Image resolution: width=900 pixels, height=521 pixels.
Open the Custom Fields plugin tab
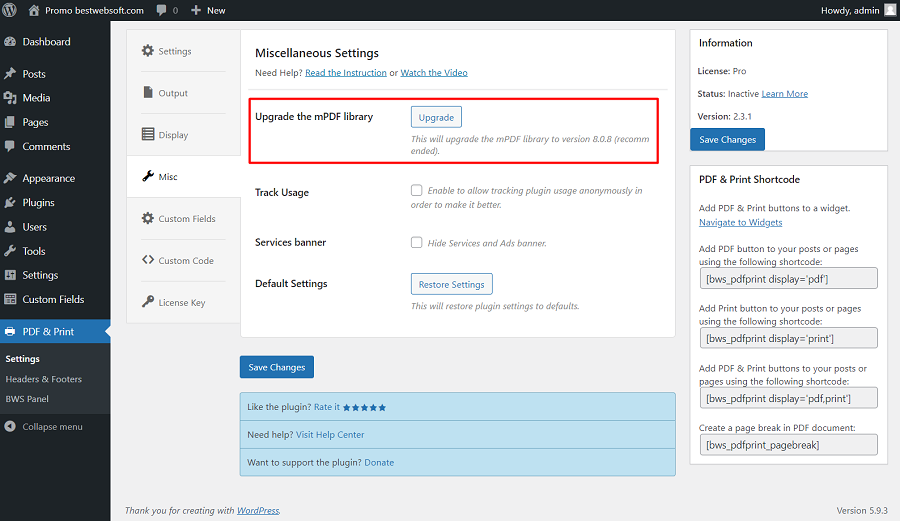184,219
